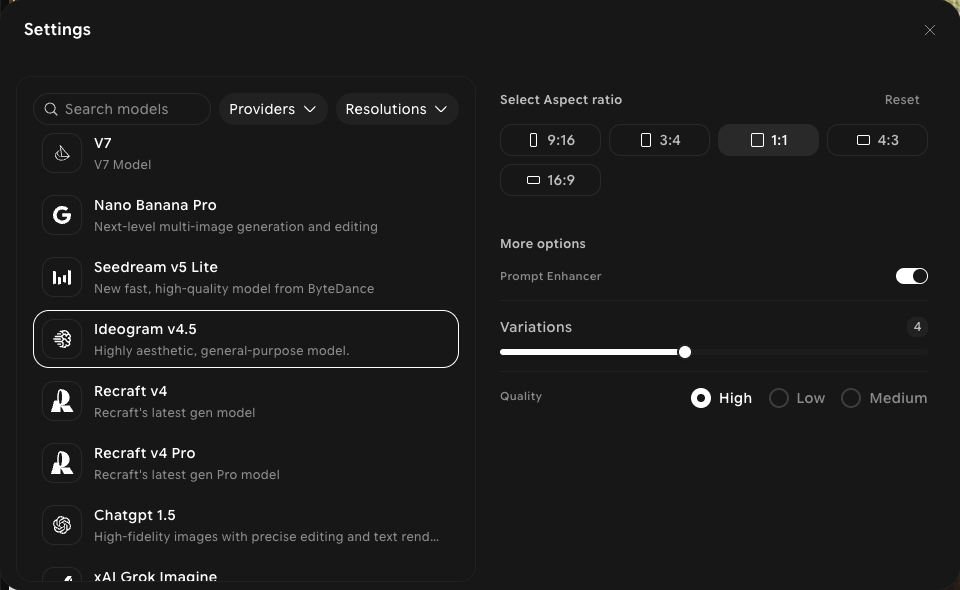Click the Variations value badge showing 4
The width and height of the screenshot is (960, 590).
click(917, 327)
